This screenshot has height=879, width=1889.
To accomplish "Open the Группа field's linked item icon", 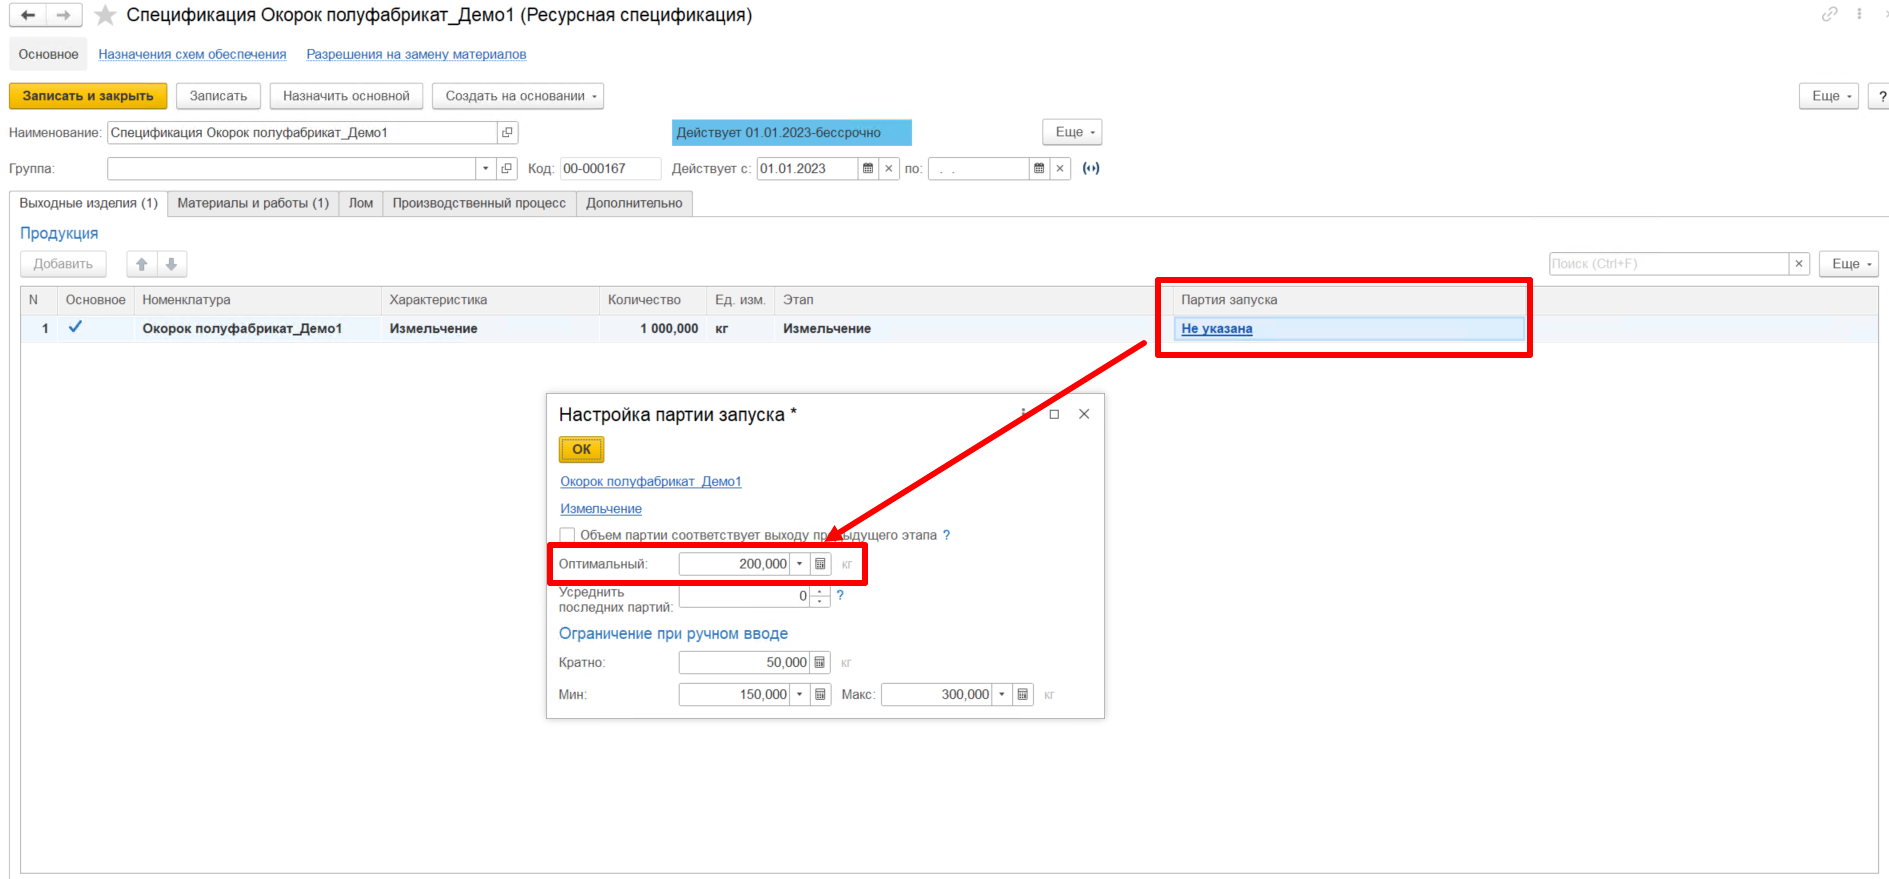I will 507,169.
